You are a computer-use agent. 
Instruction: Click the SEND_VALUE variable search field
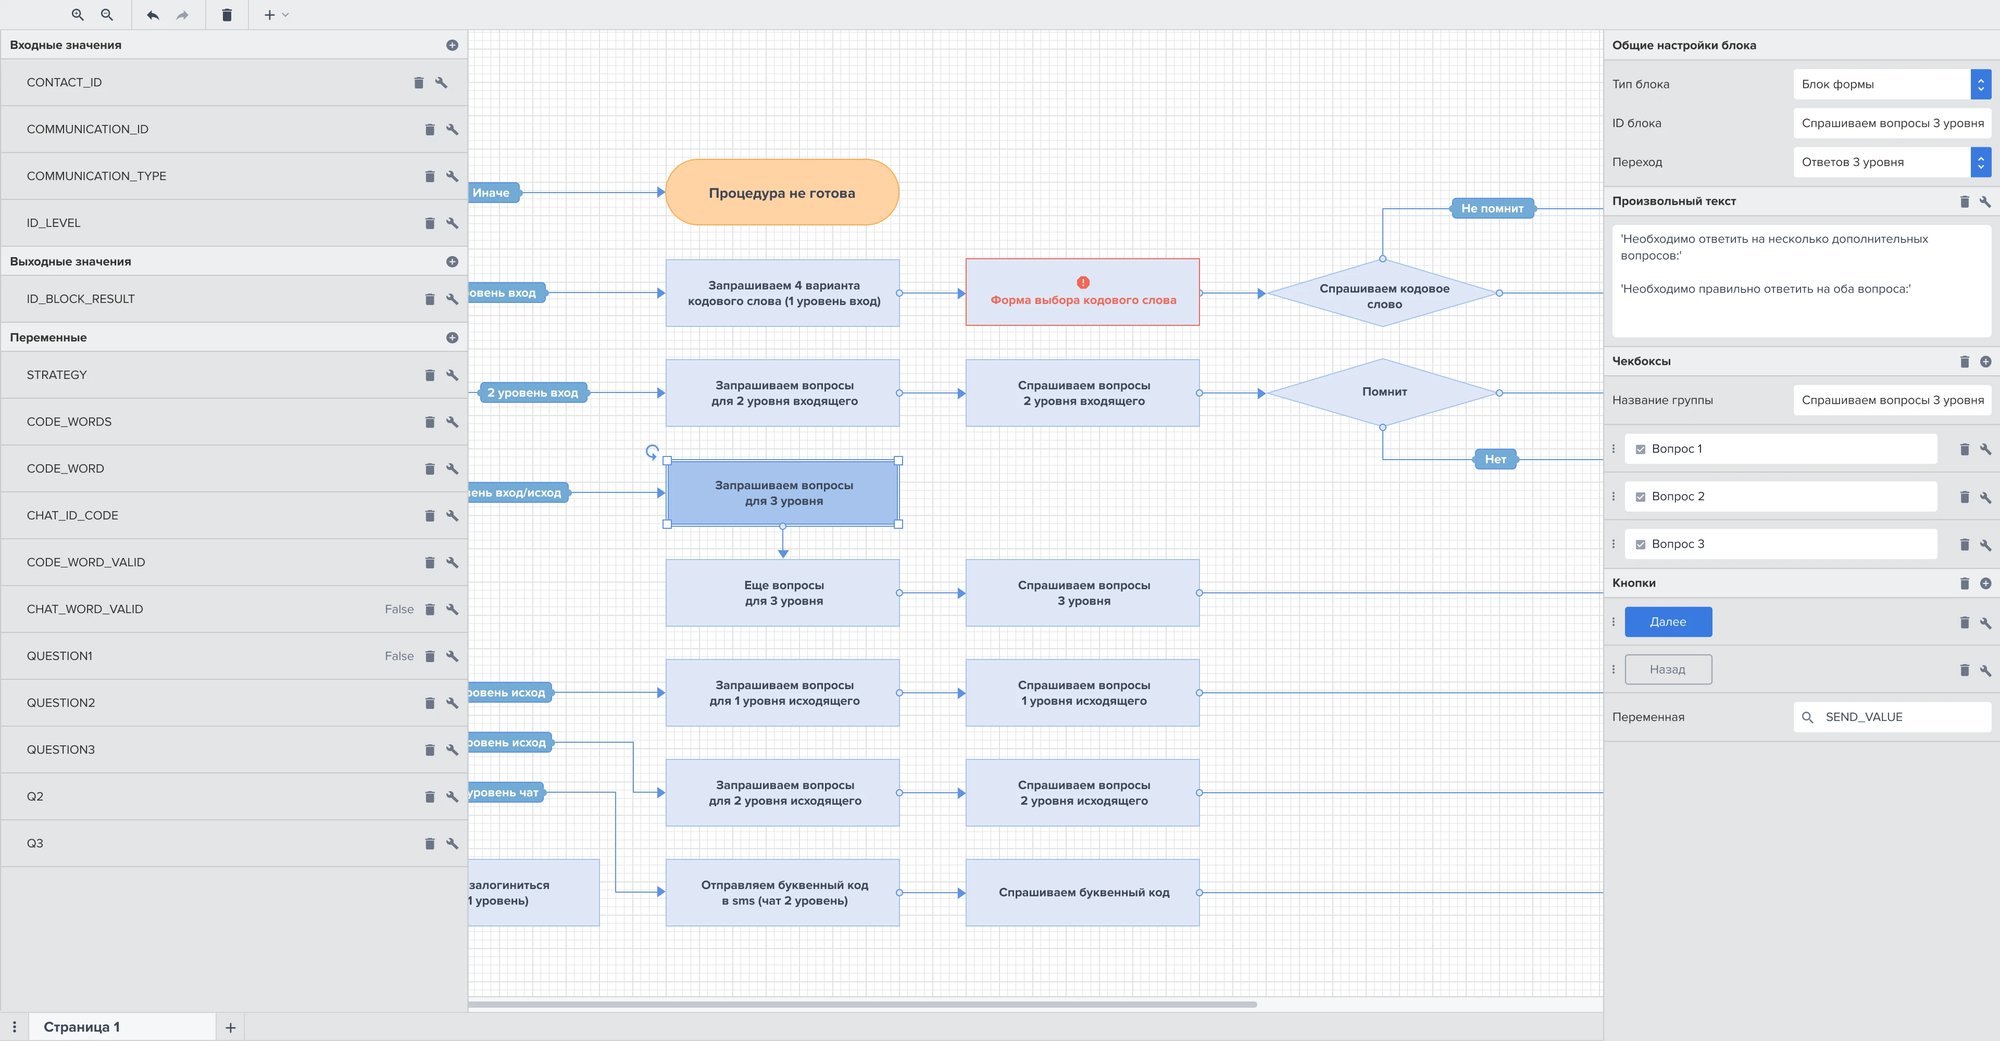pyautogui.click(x=1892, y=717)
